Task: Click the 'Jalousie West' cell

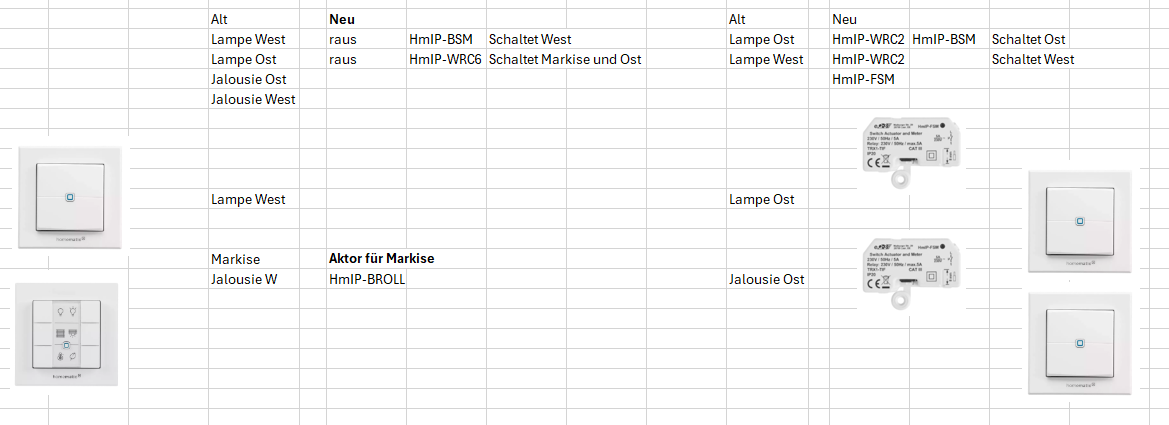Action: (254, 99)
